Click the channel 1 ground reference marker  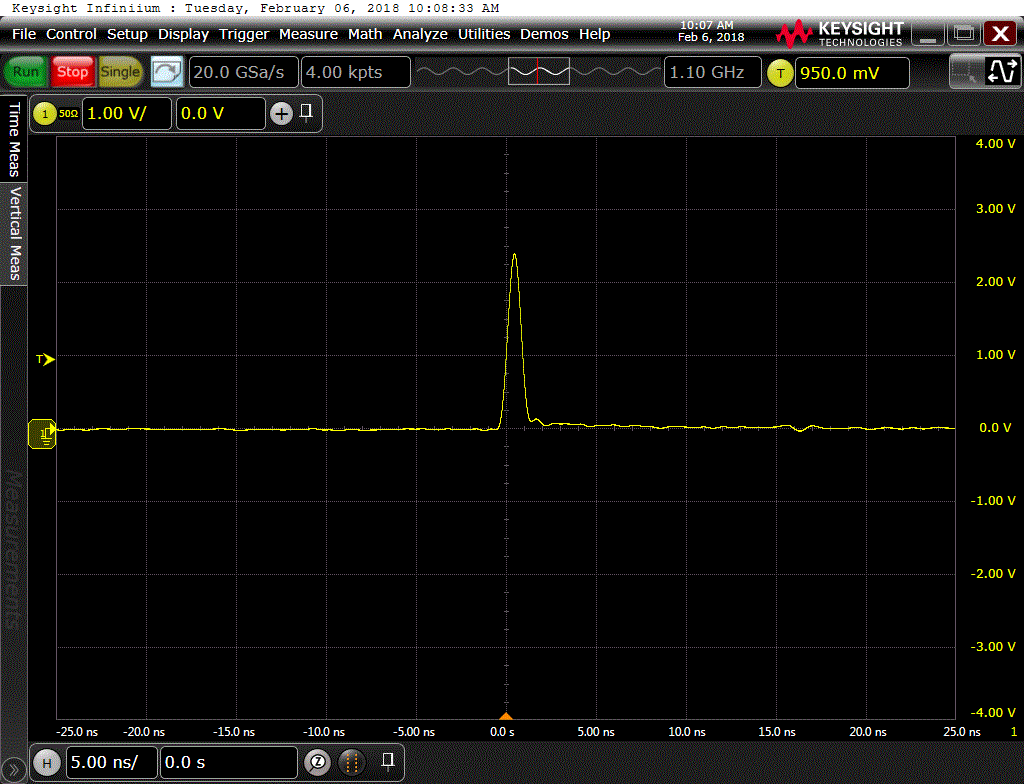tap(42, 434)
